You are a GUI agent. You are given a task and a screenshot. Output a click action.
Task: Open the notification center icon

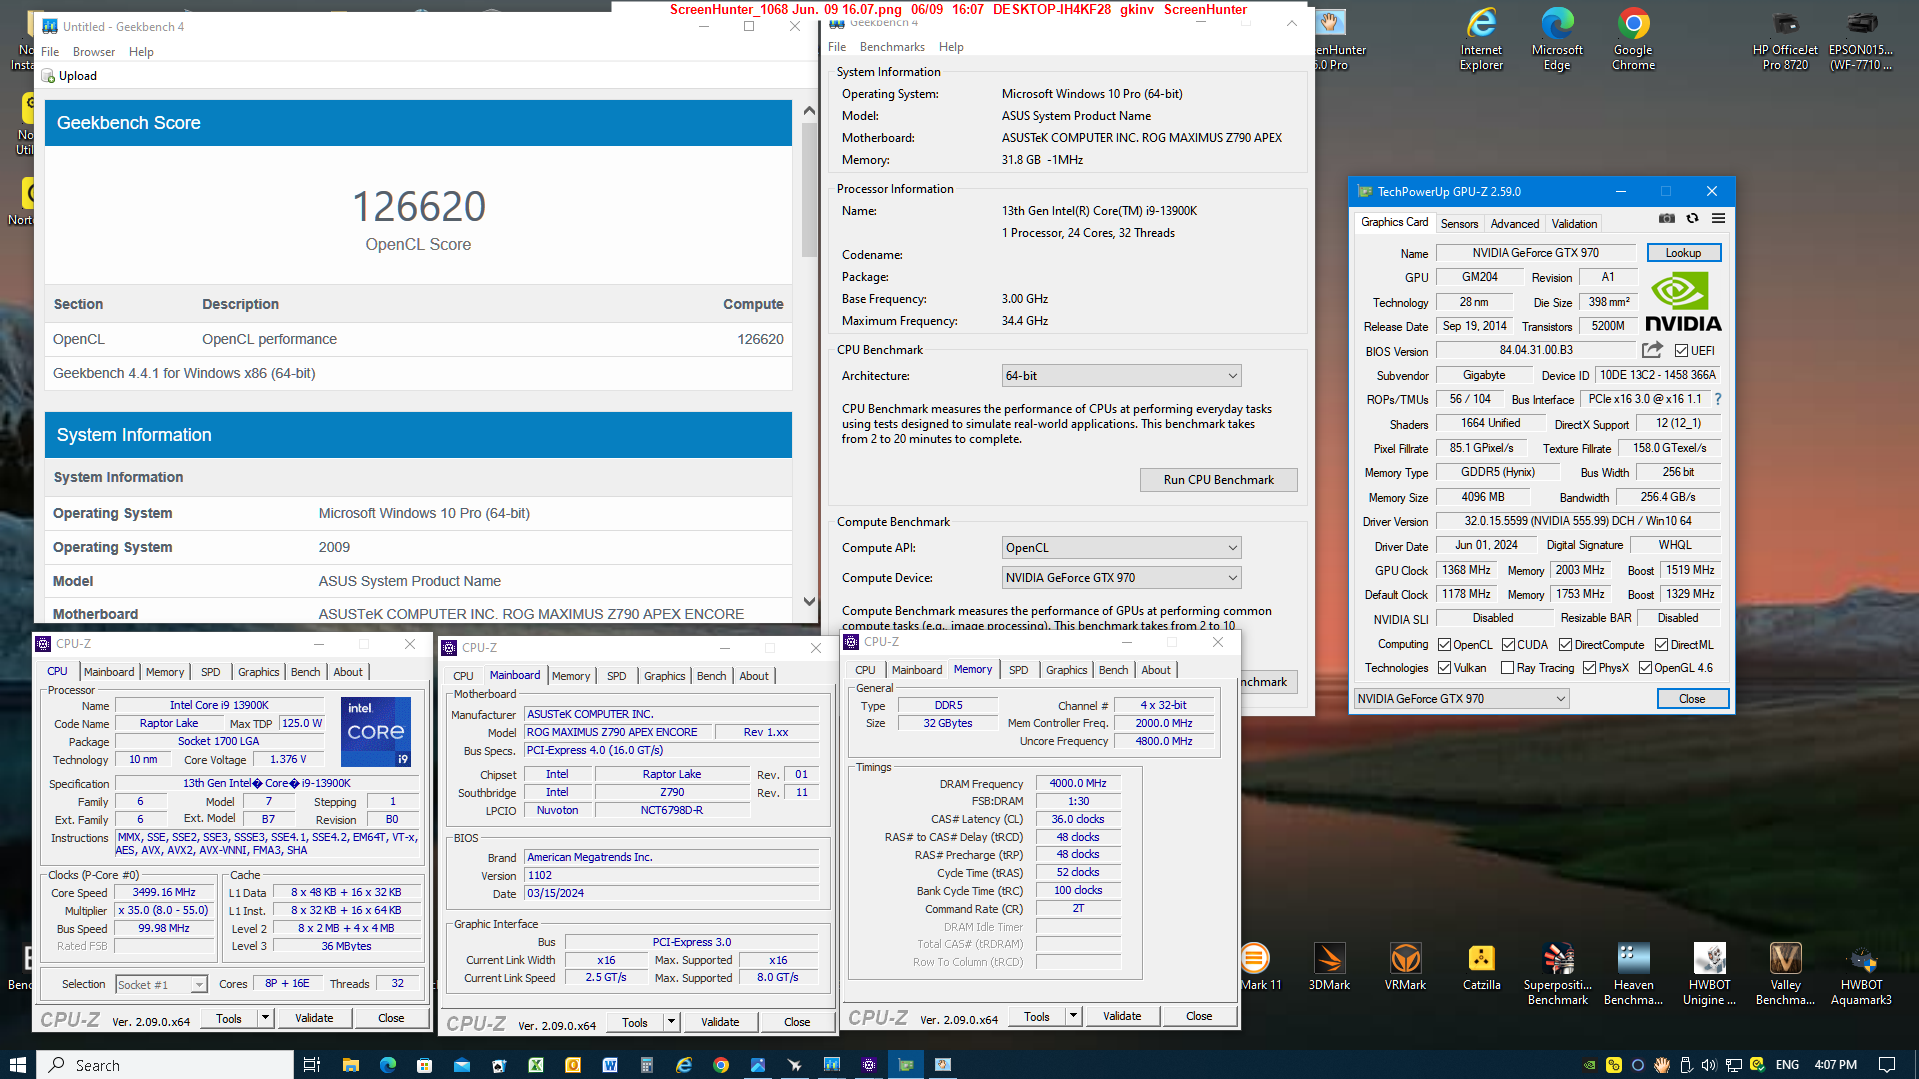[1887, 1065]
